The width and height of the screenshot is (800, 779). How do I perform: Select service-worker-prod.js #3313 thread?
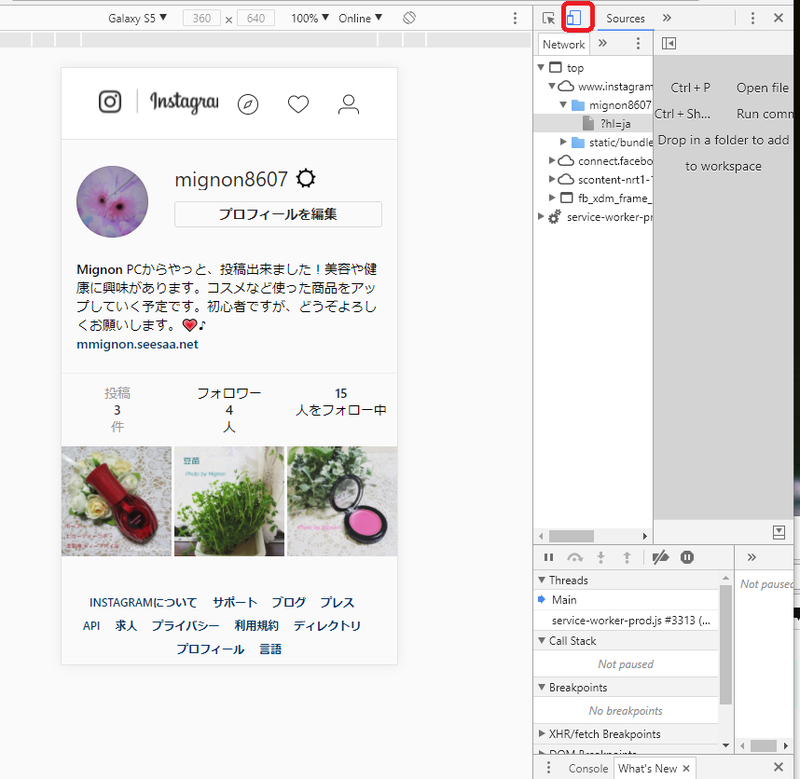627,620
